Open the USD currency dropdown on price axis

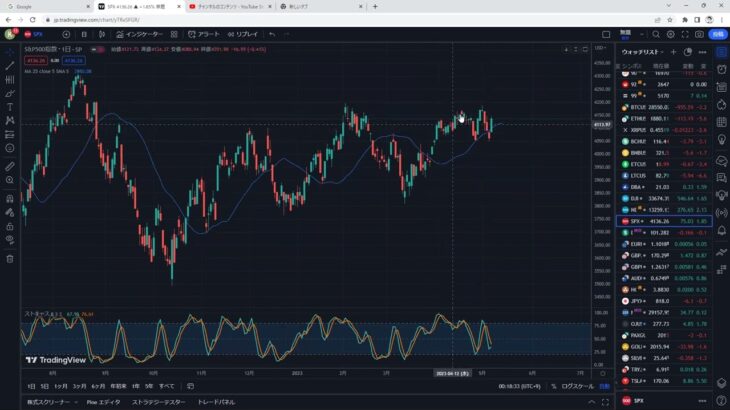[601, 48]
